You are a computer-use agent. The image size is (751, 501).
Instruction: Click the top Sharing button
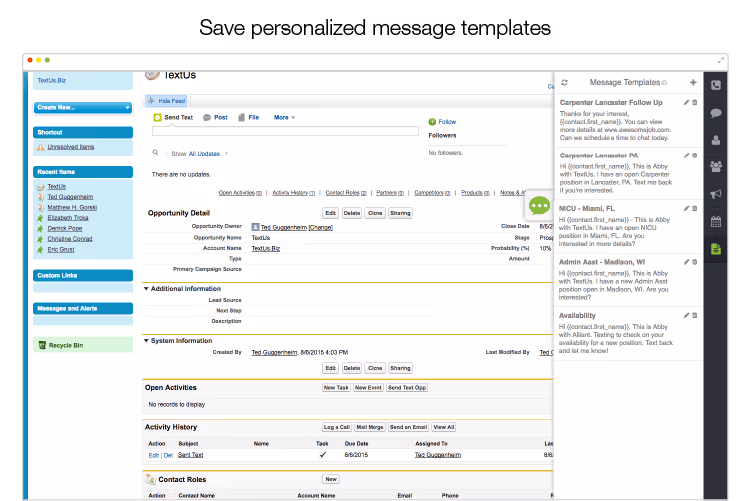coord(400,213)
